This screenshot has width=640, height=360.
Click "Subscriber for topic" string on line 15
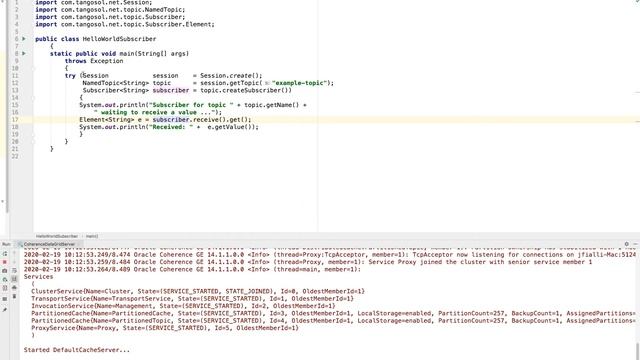tap(191, 105)
